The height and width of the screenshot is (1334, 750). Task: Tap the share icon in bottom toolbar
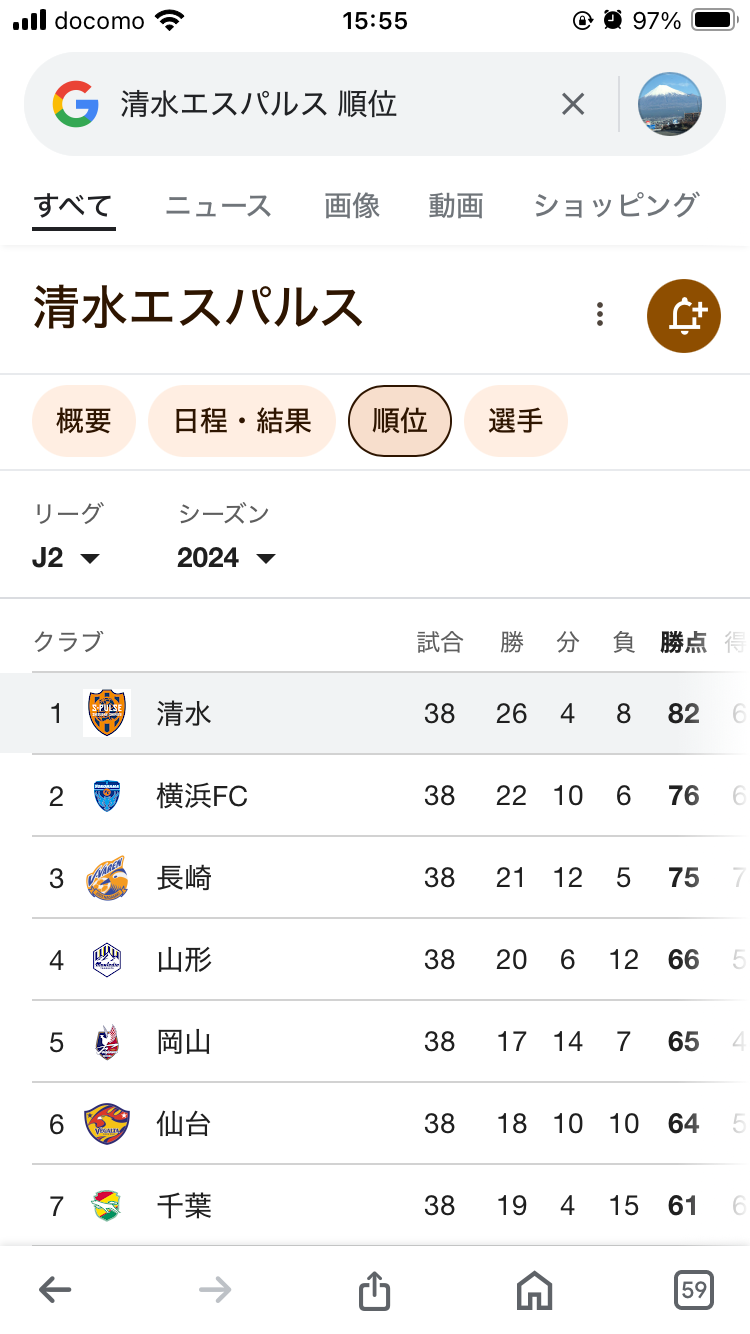click(x=374, y=1290)
